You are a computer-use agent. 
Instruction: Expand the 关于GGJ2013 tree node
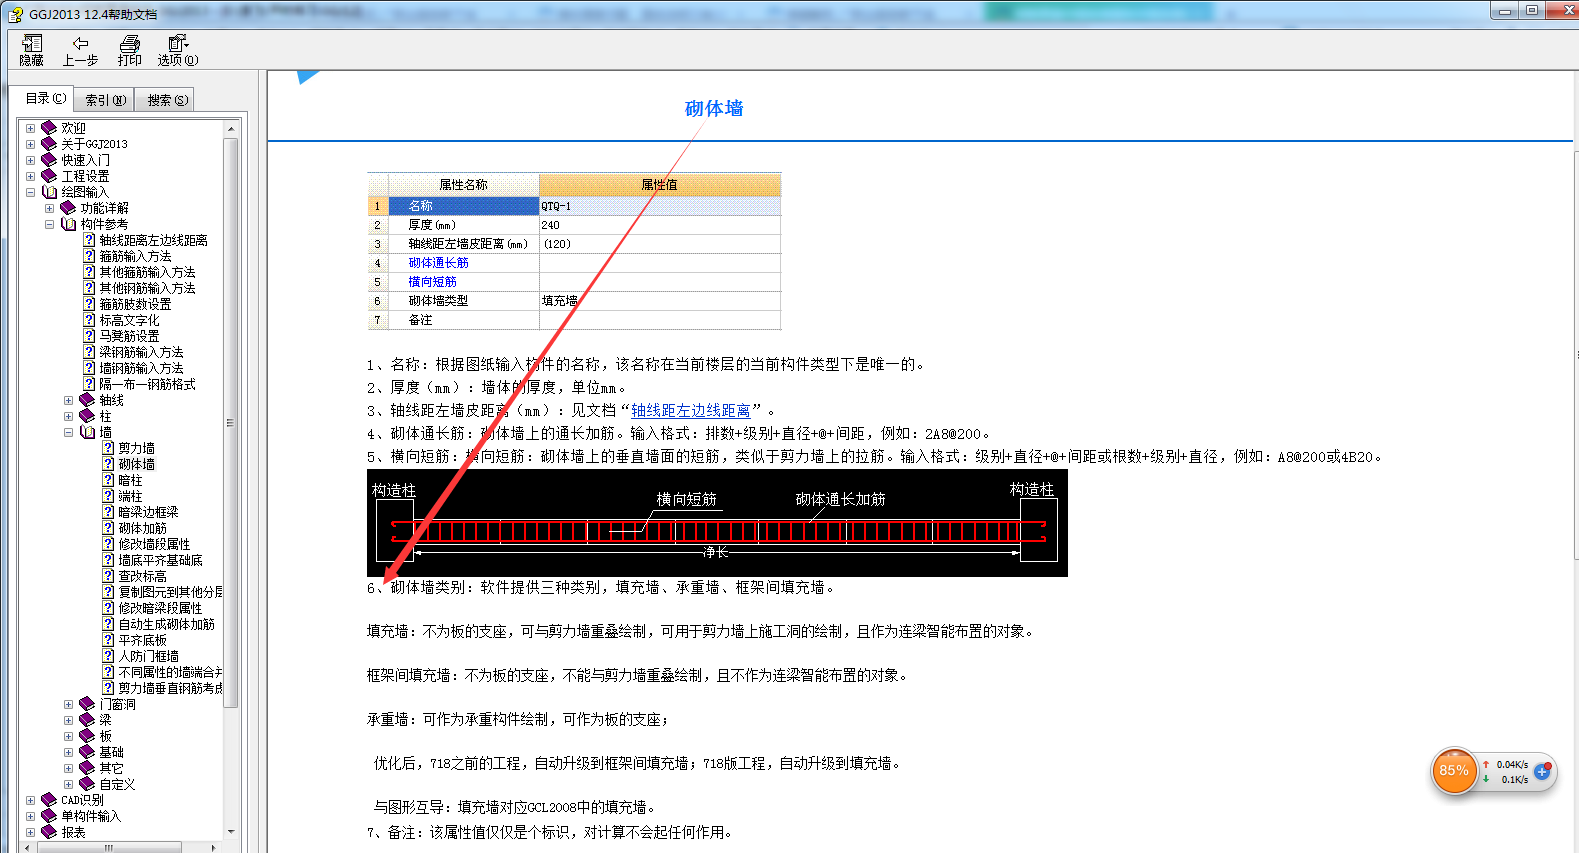(30, 144)
